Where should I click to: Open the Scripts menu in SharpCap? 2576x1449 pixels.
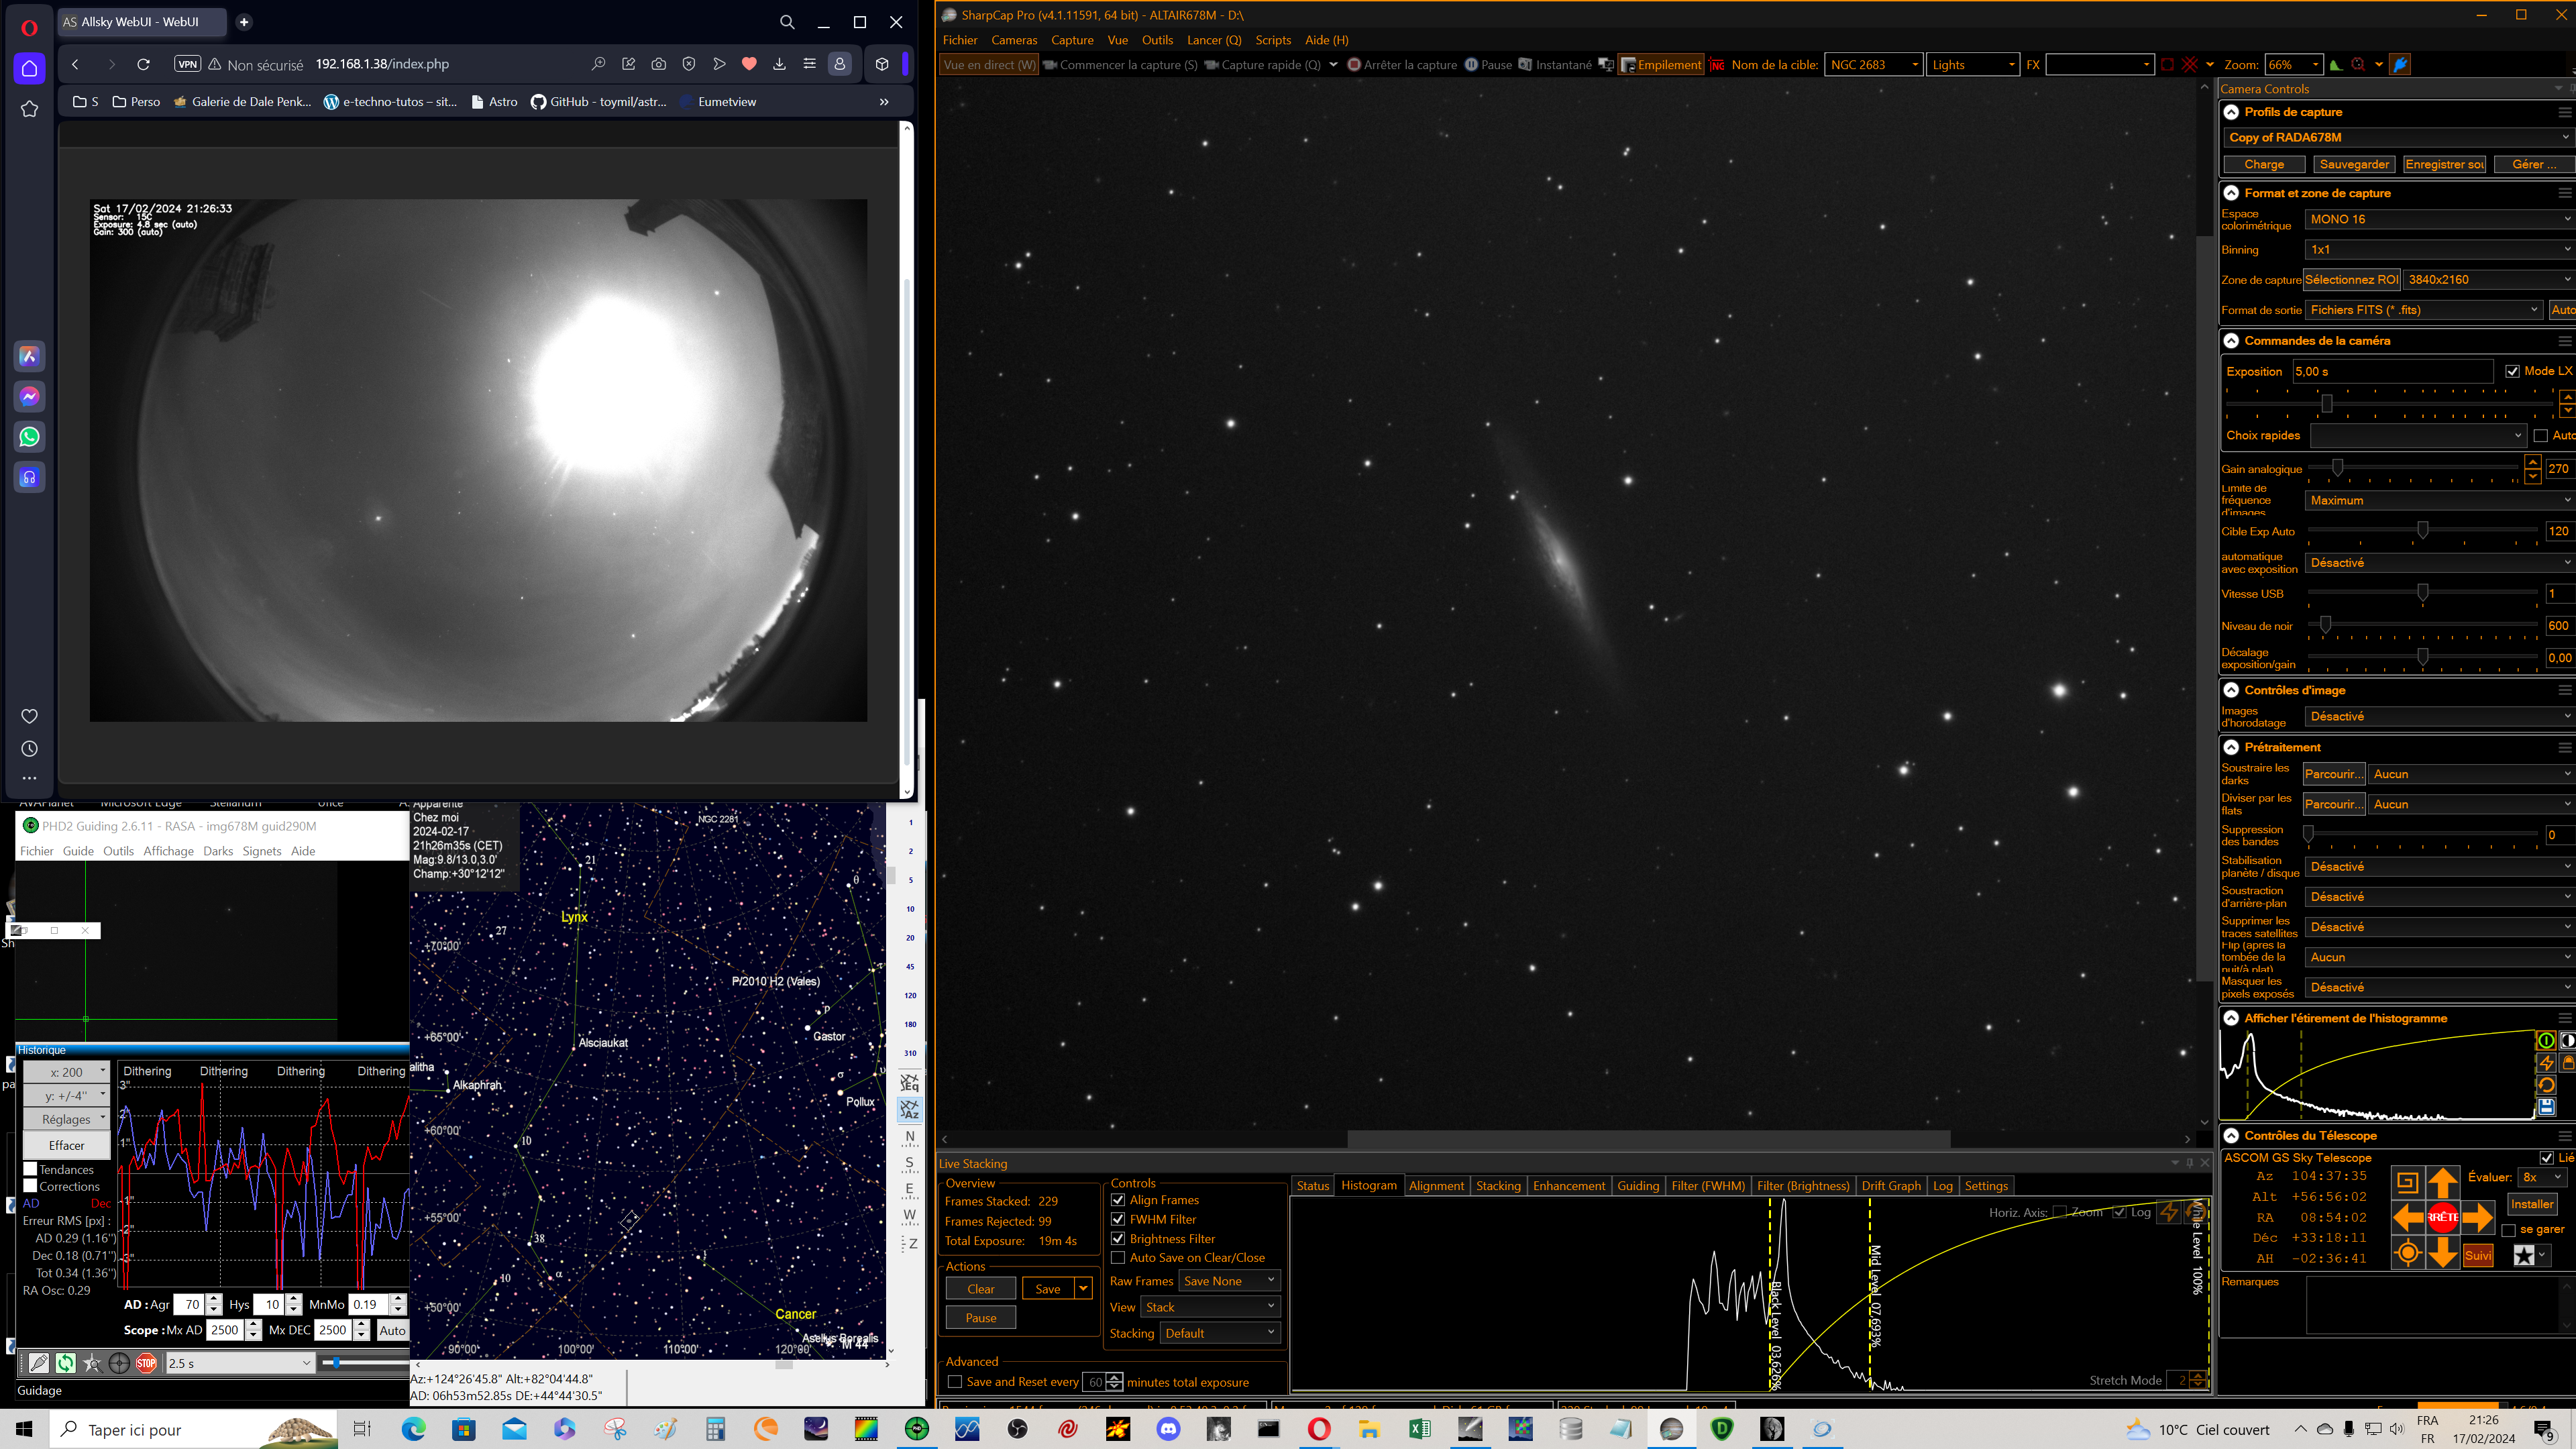[1273, 40]
